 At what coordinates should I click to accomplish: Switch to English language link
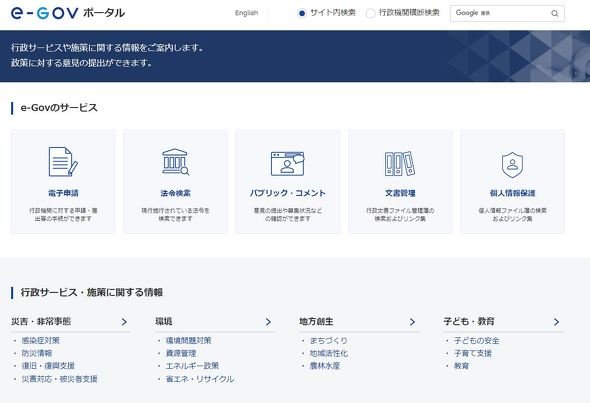tap(246, 13)
